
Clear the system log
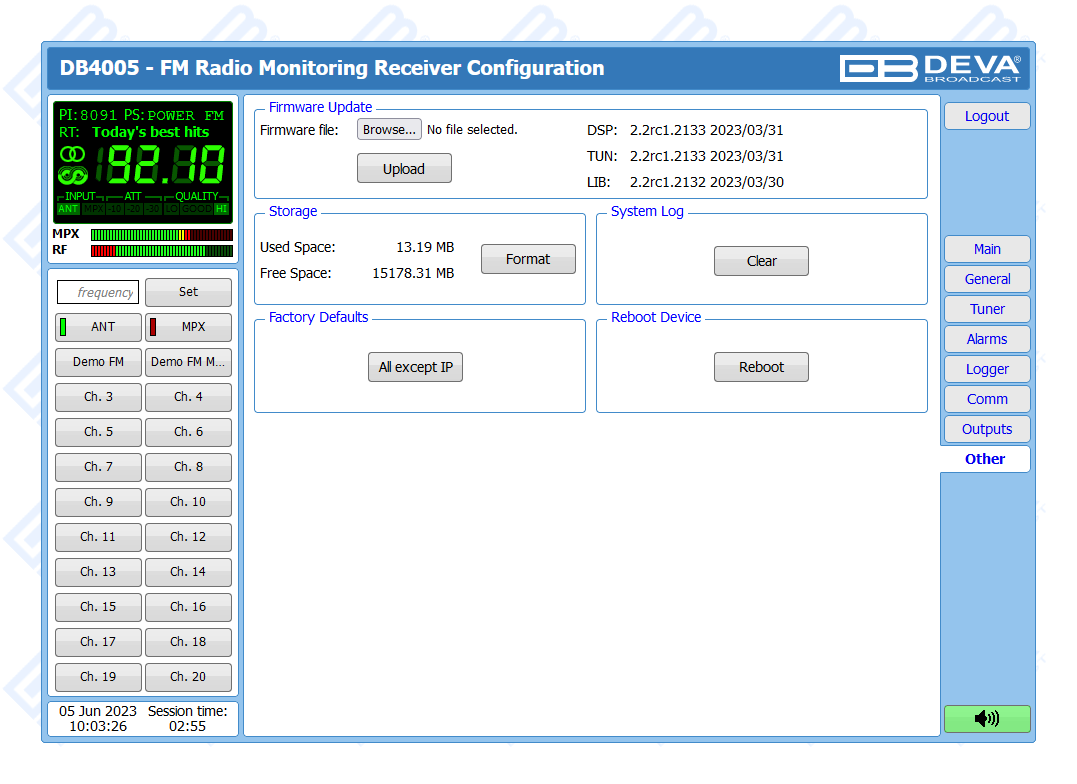coord(761,261)
